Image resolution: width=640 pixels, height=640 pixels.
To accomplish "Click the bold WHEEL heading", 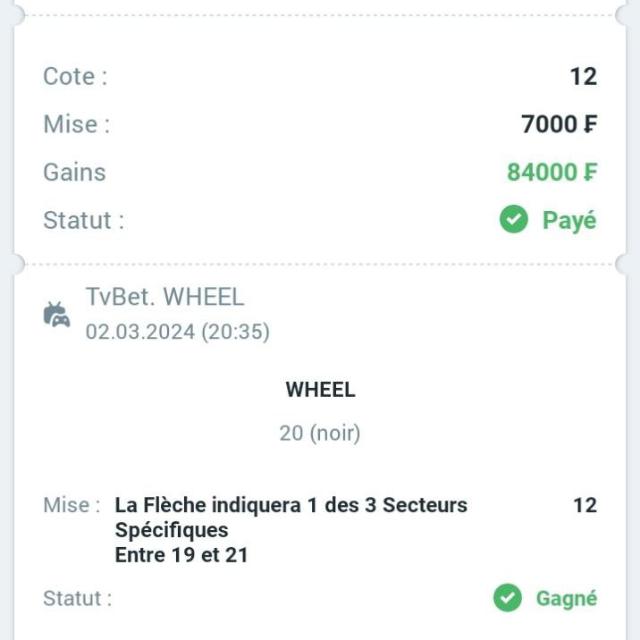I will (320, 389).
